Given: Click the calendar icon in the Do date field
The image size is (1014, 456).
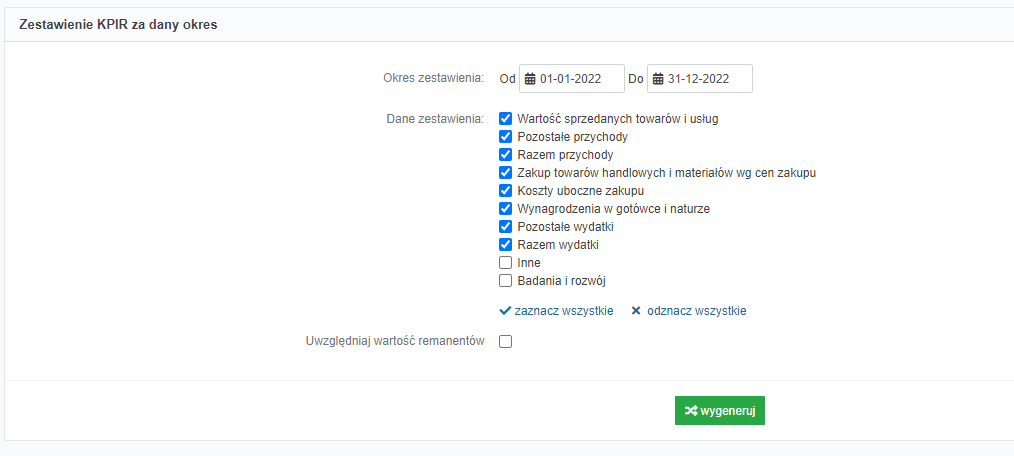Looking at the screenshot, I should pyautogui.click(x=658, y=79).
